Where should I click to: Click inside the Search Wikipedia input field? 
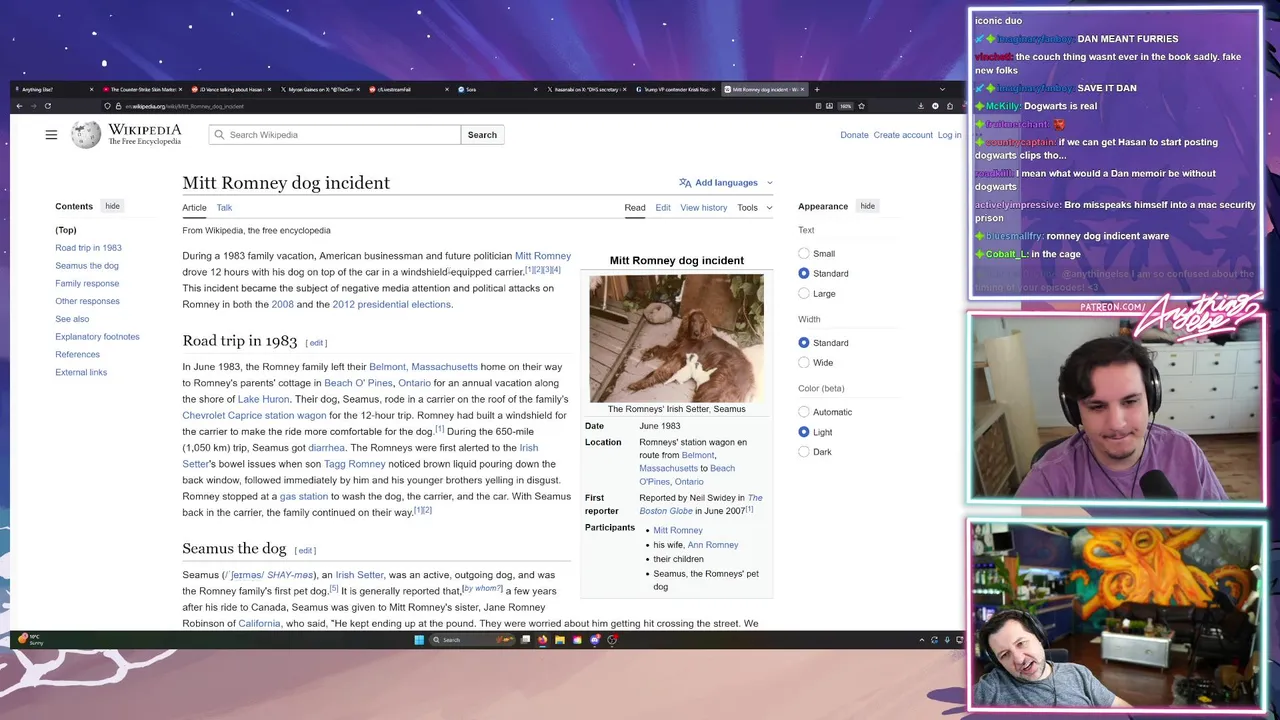335,135
